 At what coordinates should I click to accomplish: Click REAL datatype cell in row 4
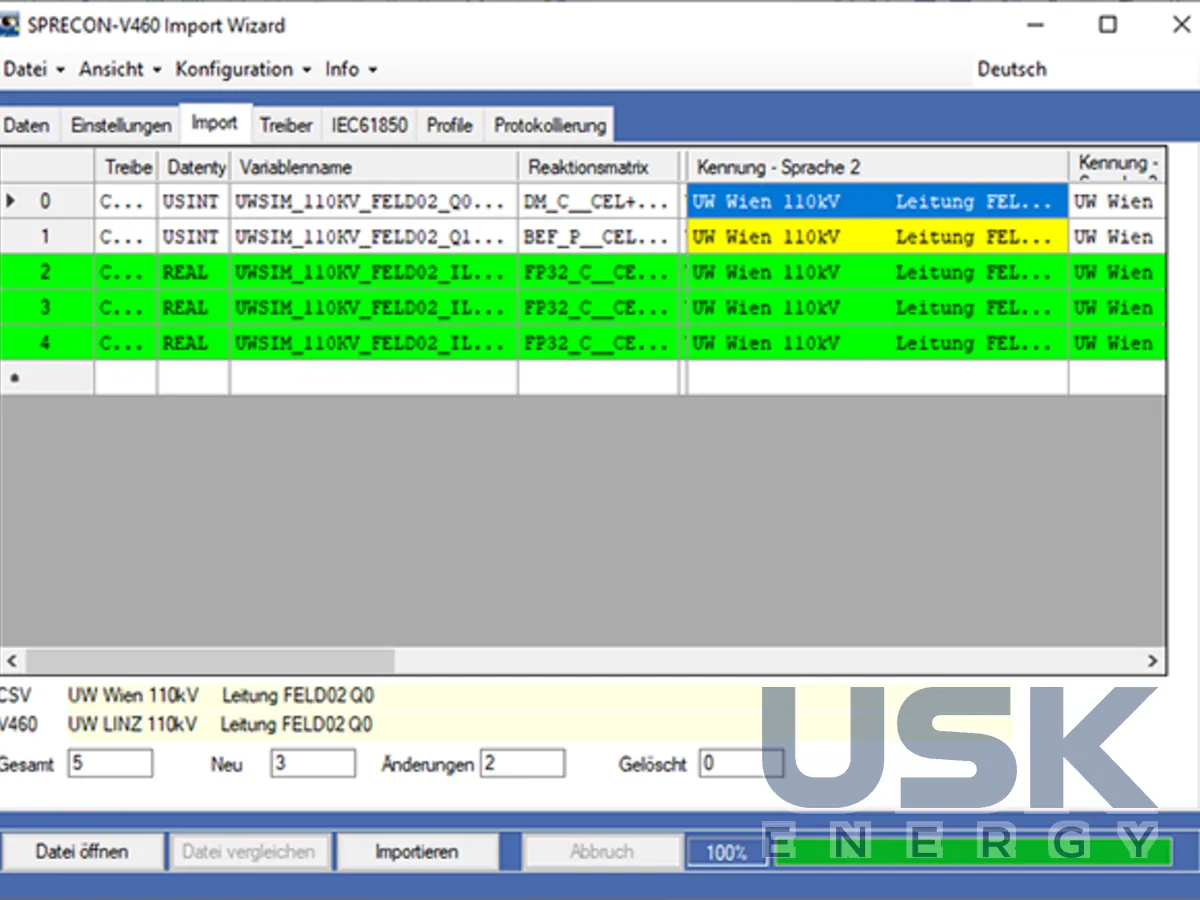(x=194, y=343)
